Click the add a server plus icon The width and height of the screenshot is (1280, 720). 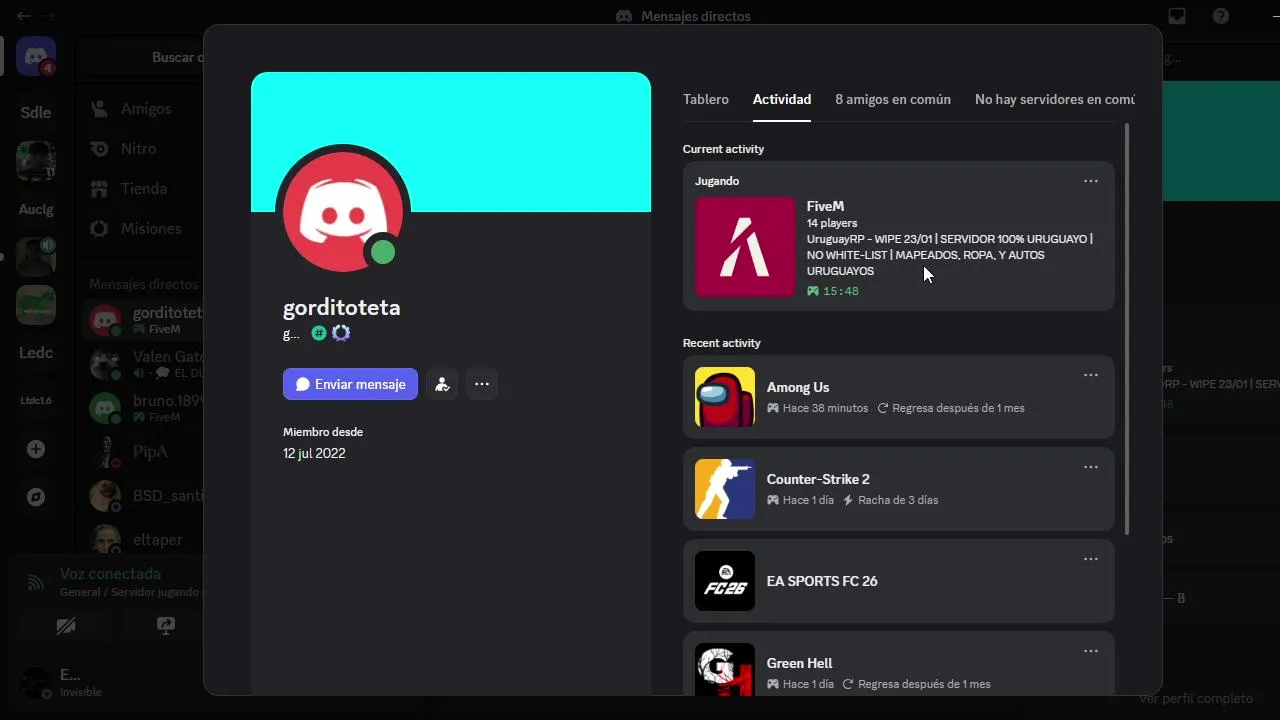(36, 449)
